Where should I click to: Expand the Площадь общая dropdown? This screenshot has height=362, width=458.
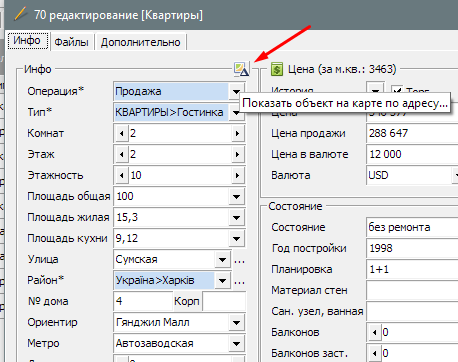click(x=236, y=197)
